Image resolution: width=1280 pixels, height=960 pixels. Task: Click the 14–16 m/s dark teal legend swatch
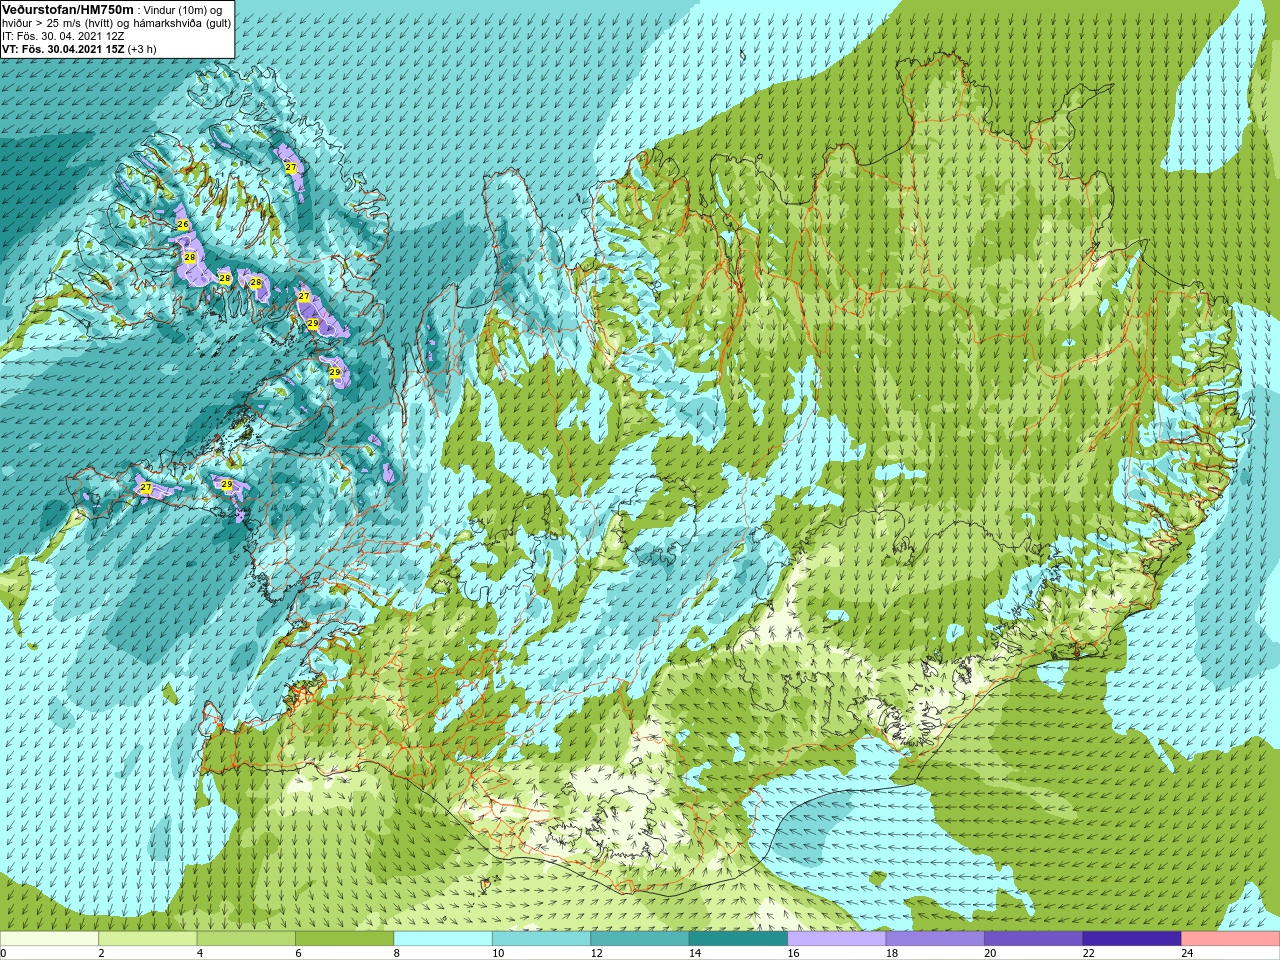[738, 939]
